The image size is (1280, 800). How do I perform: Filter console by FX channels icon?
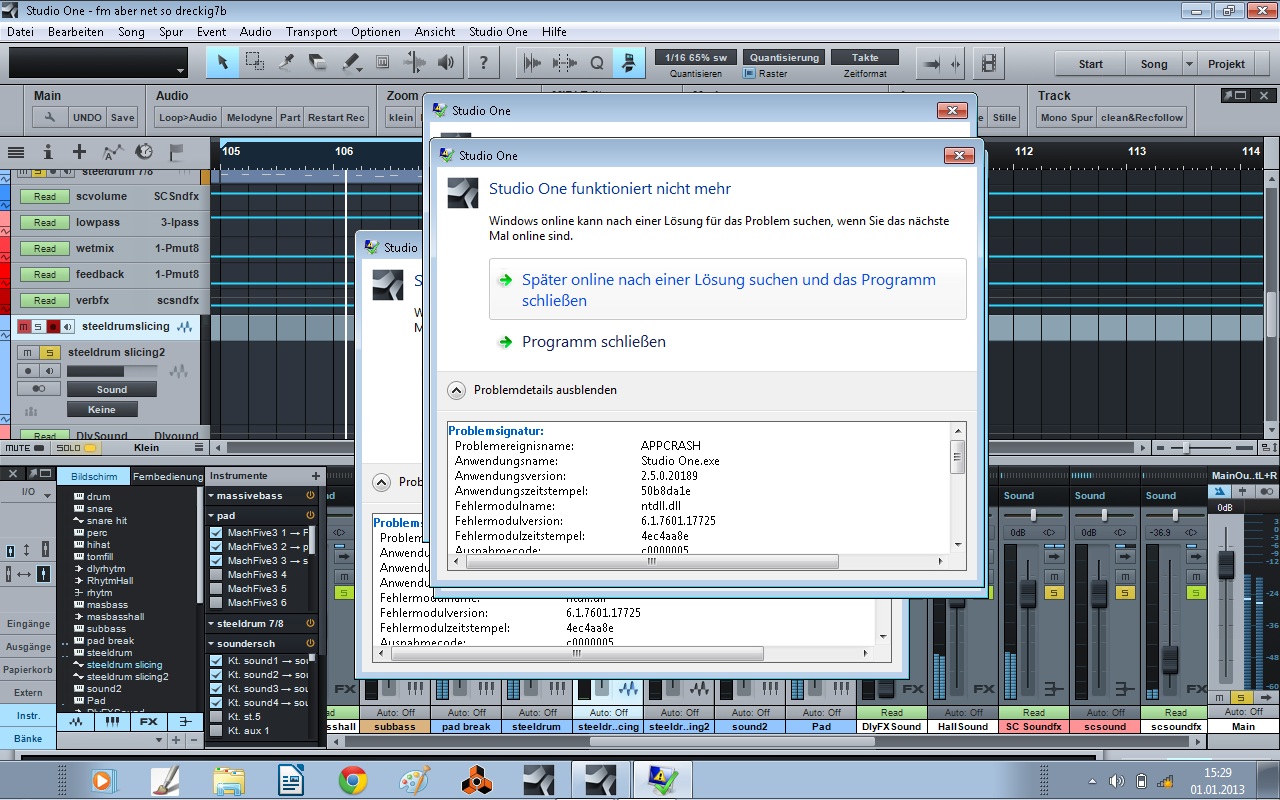[x=148, y=721]
